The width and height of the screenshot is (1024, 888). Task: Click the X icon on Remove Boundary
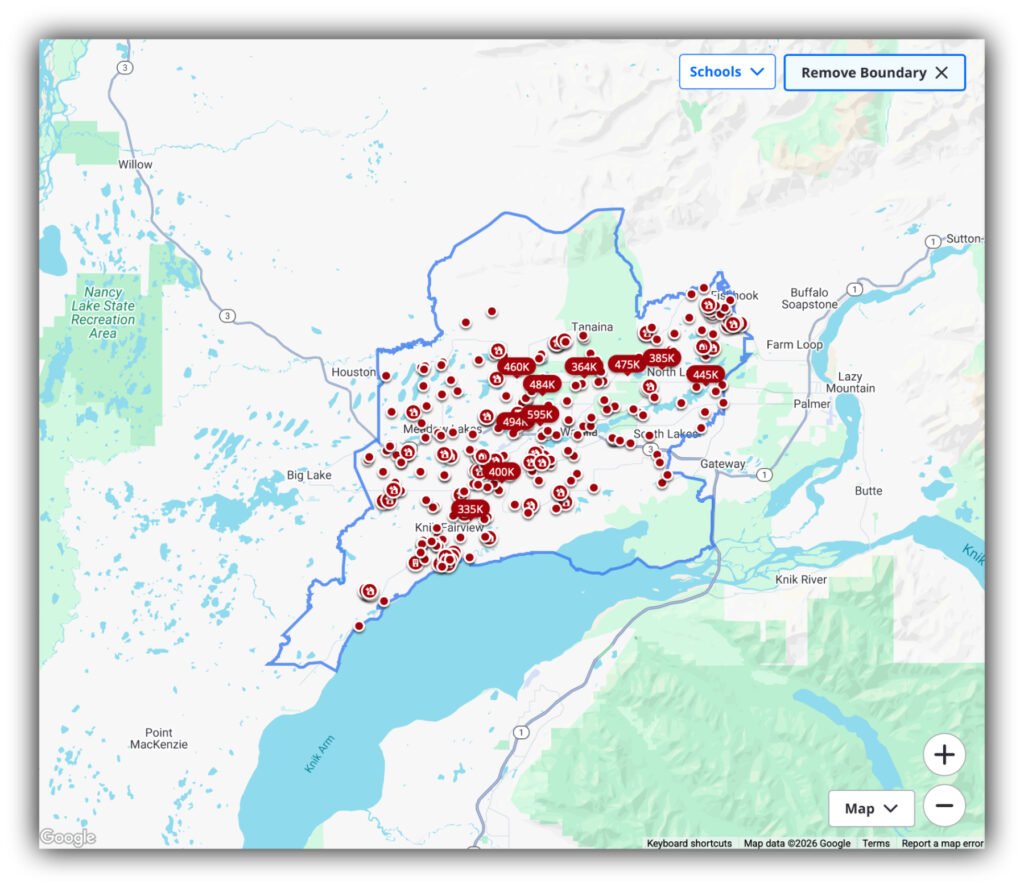click(x=941, y=73)
